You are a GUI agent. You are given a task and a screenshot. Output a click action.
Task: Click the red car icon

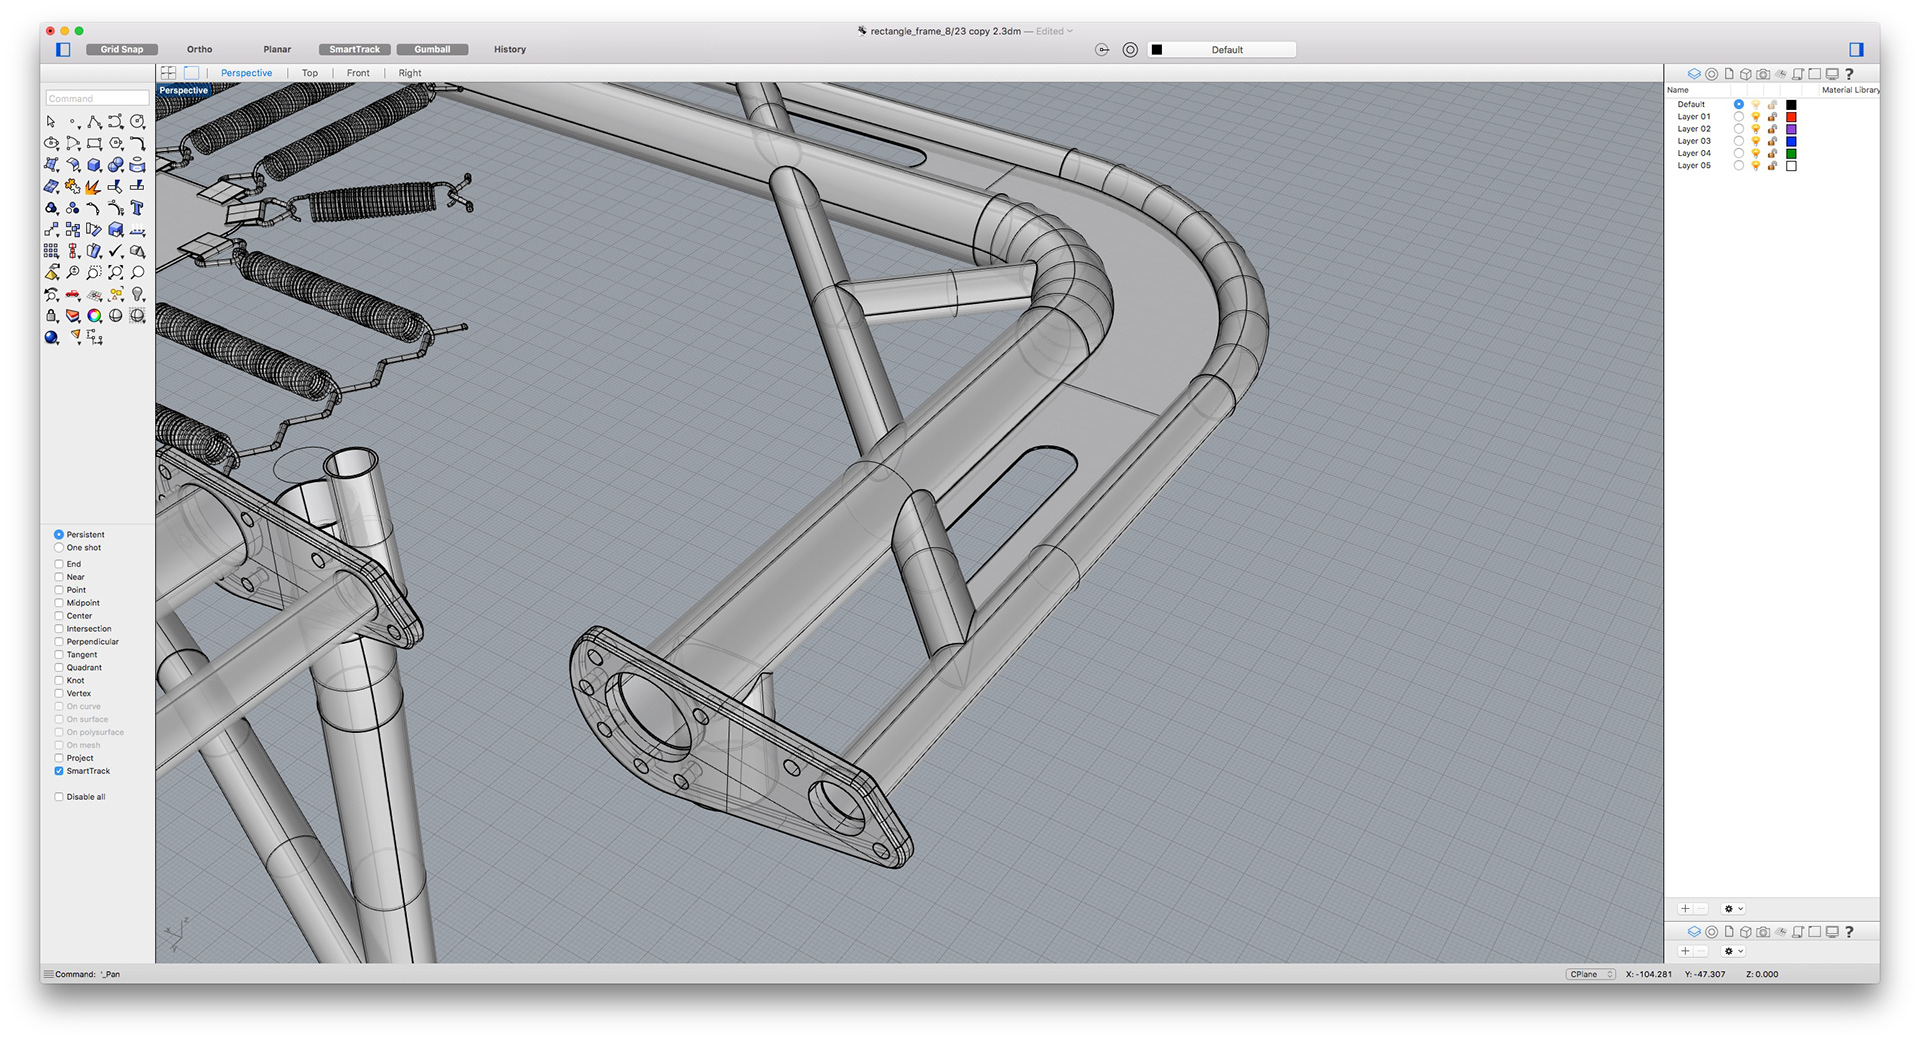73,294
